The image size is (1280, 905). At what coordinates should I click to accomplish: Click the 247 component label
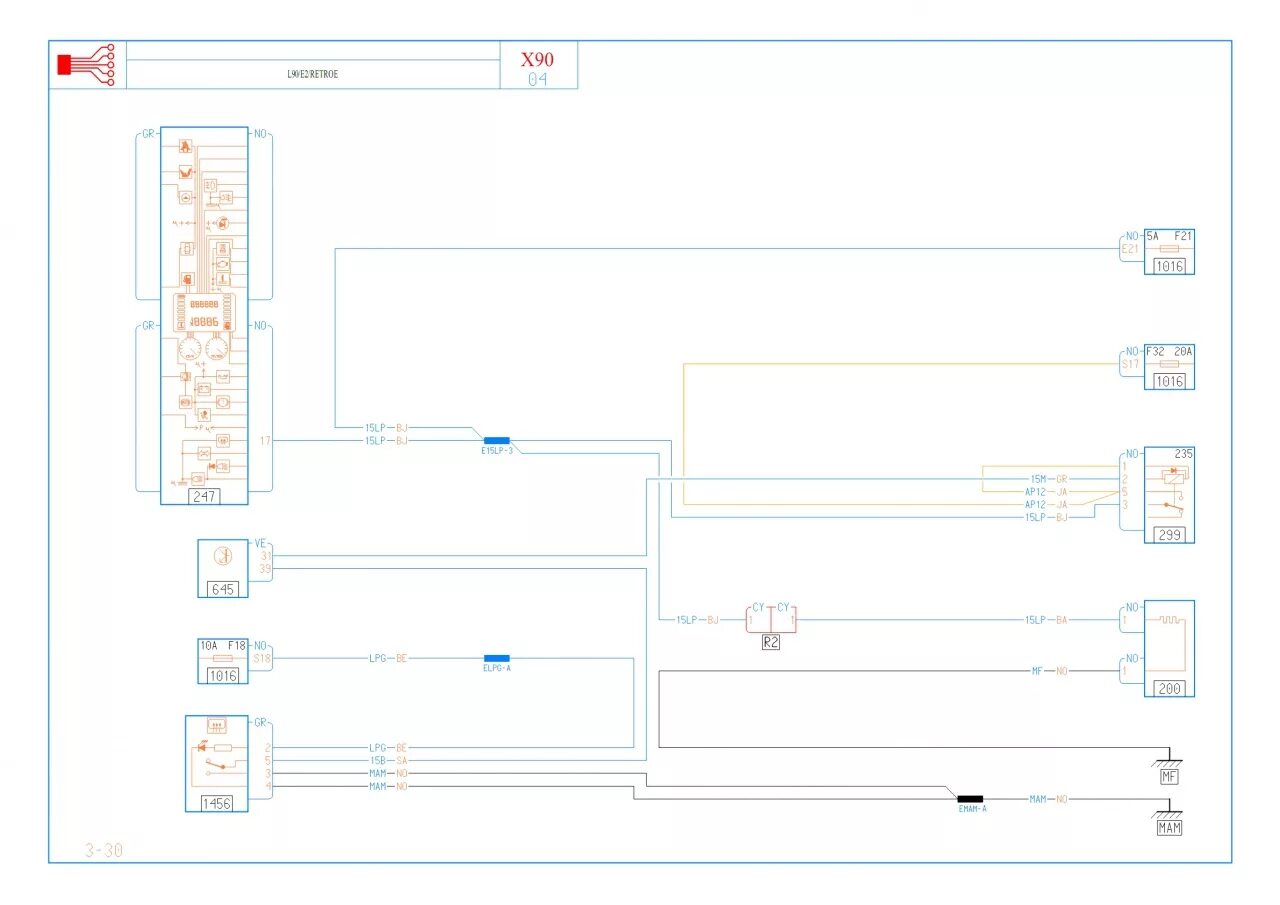[204, 495]
